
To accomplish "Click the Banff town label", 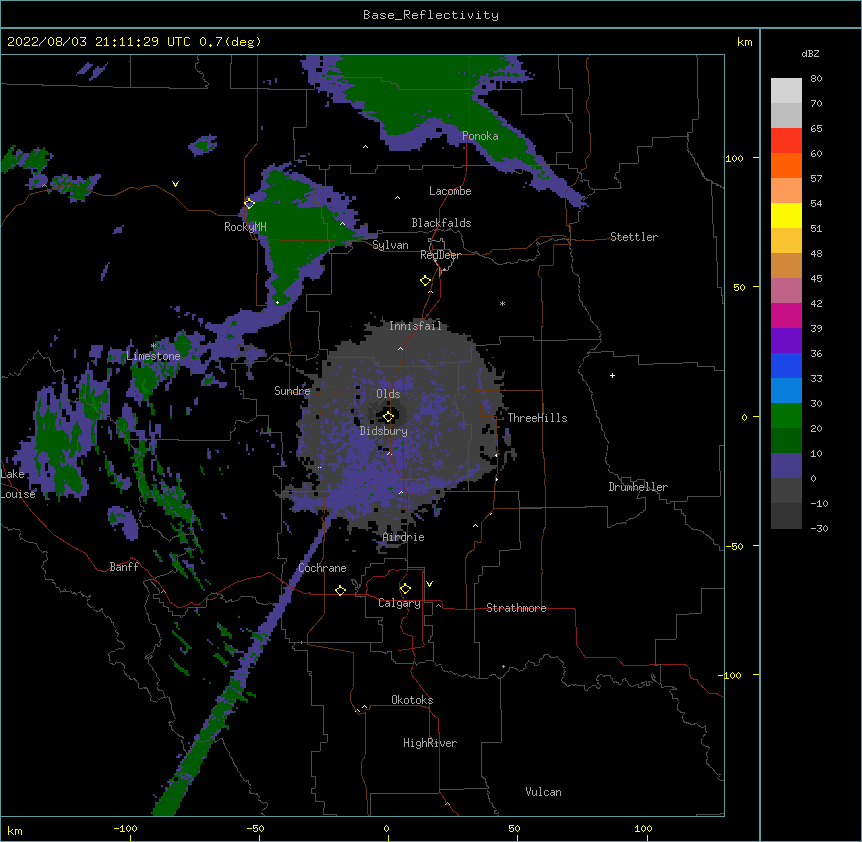I will (x=124, y=567).
